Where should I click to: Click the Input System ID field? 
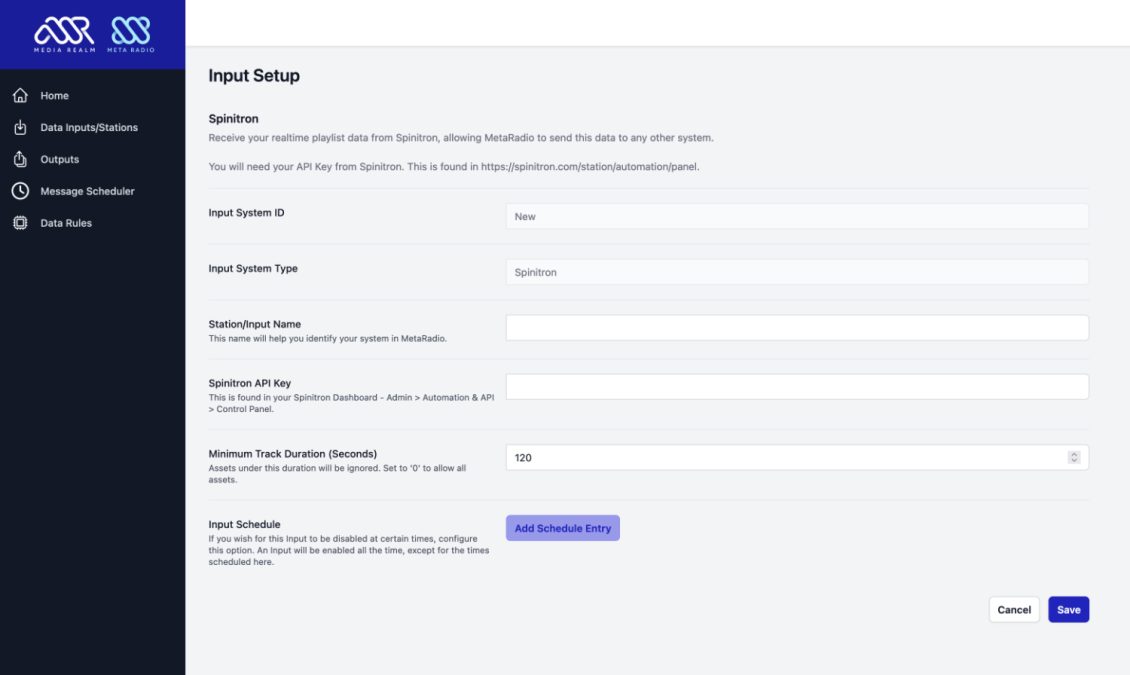point(796,216)
